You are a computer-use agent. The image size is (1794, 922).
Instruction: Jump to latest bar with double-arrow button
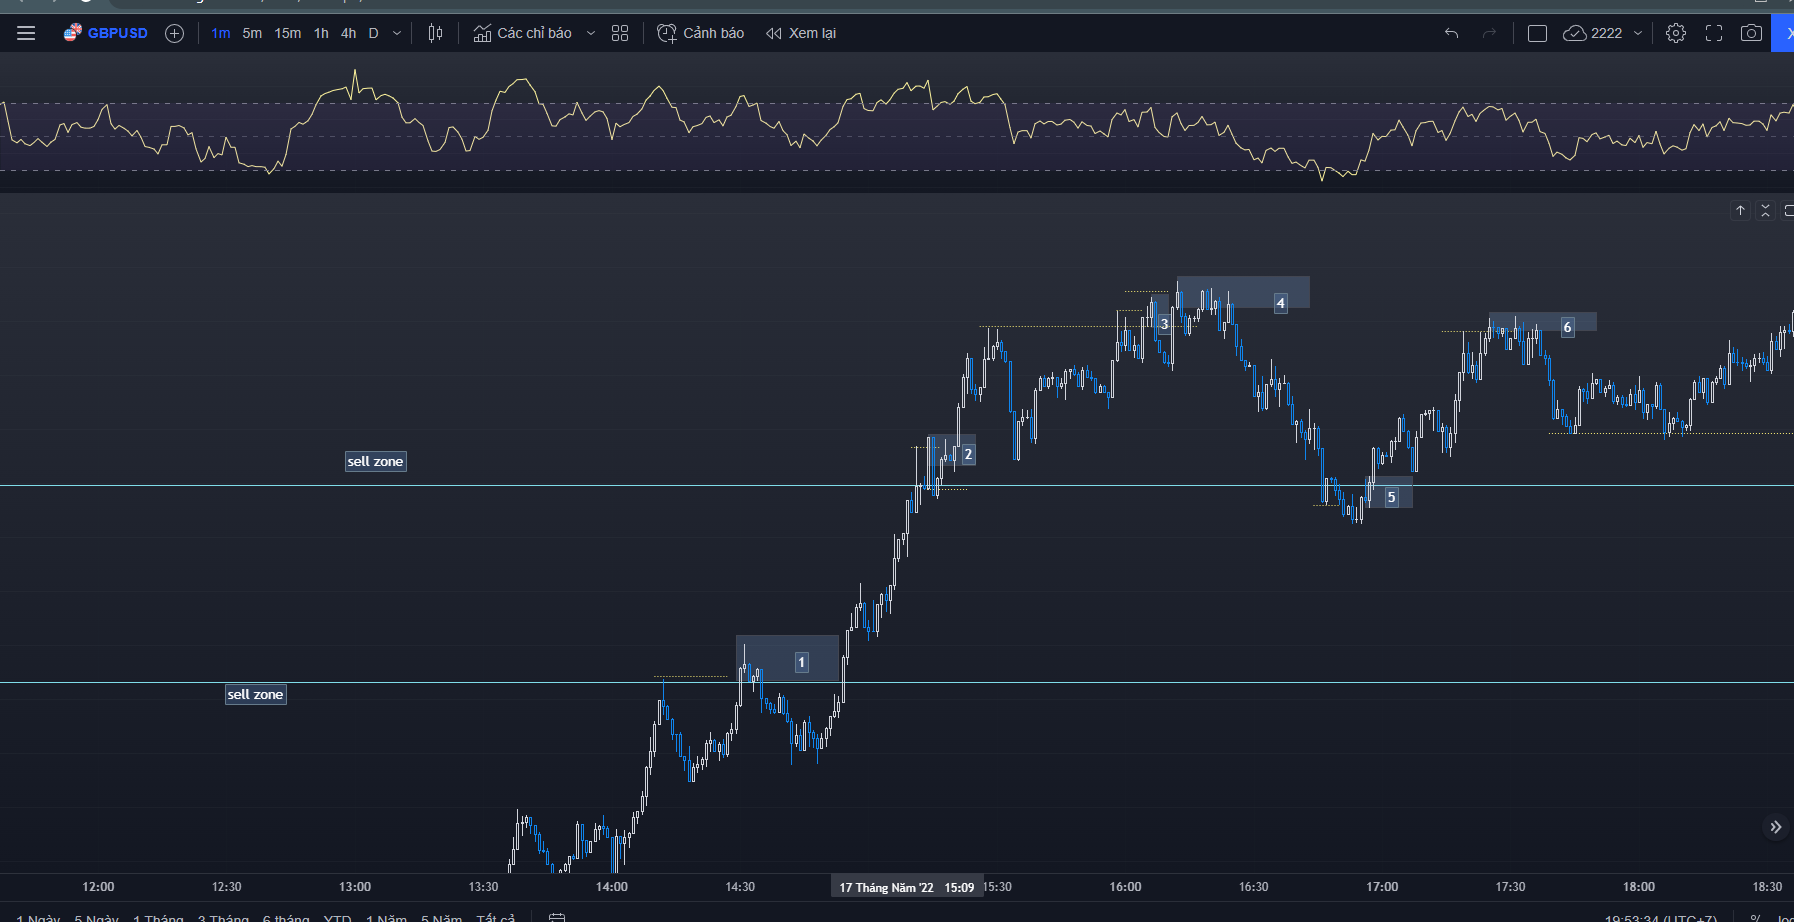point(1776,827)
